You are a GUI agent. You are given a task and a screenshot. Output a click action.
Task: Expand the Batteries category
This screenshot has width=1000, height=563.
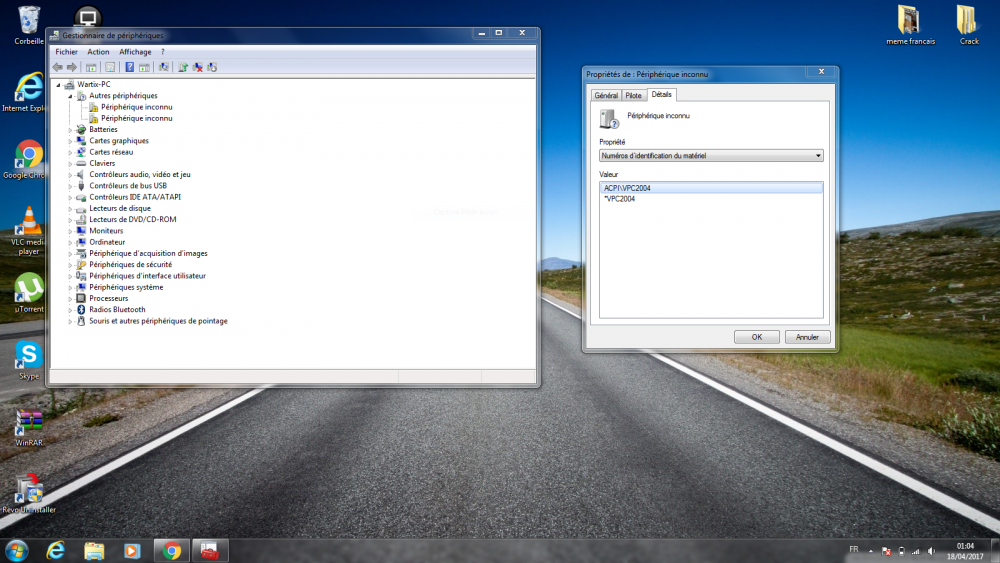click(x=70, y=129)
